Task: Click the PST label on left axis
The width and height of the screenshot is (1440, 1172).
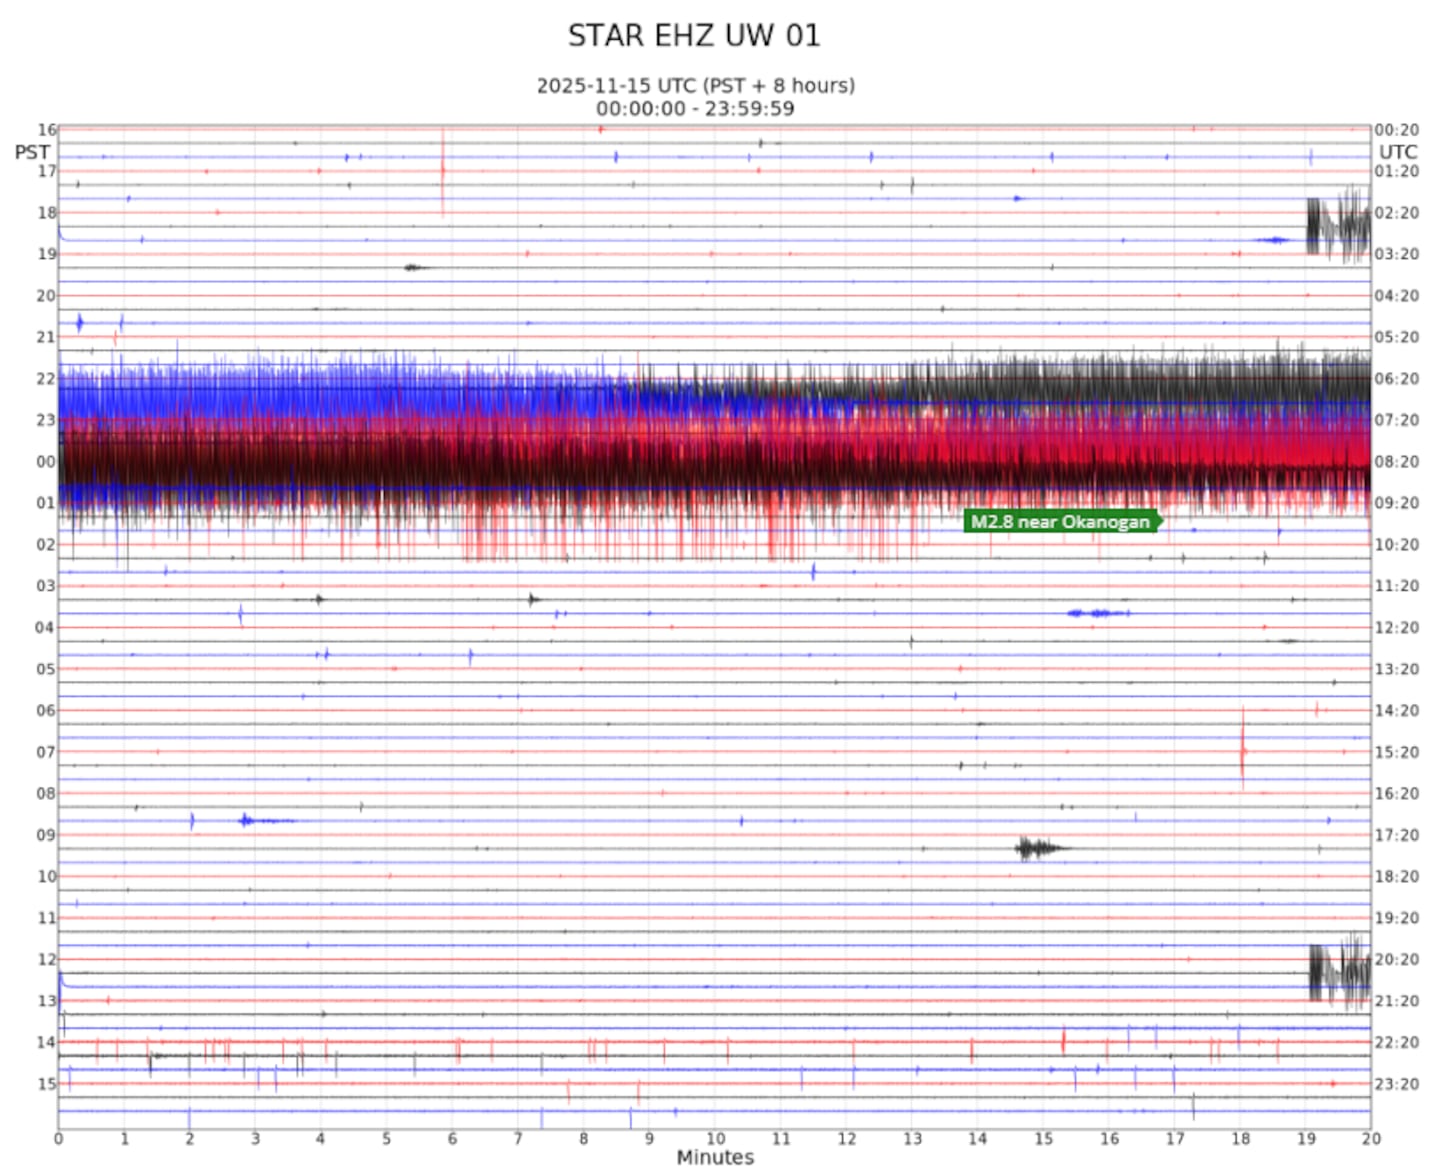Action: click(x=32, y=152)
